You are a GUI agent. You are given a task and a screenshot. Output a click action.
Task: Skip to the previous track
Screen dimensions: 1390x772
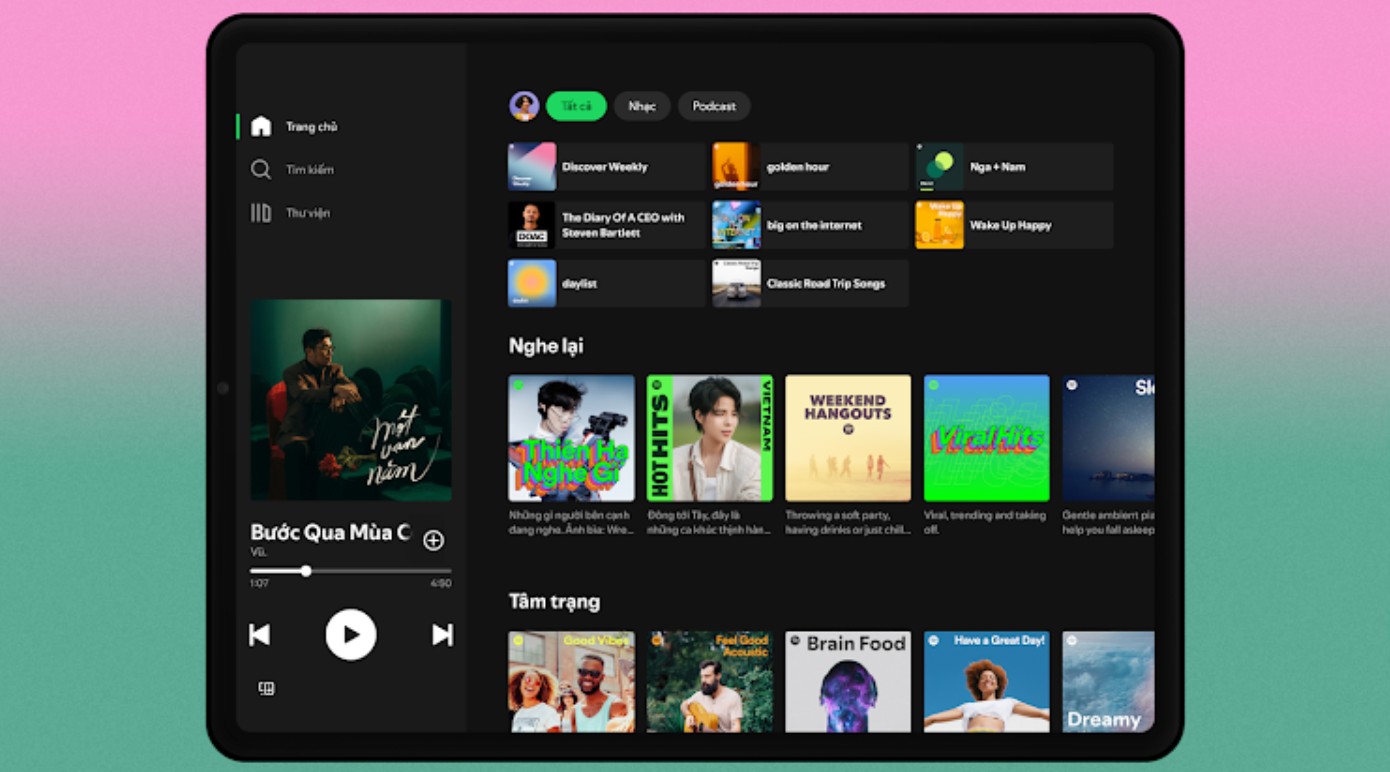click(x=260, y=635)
